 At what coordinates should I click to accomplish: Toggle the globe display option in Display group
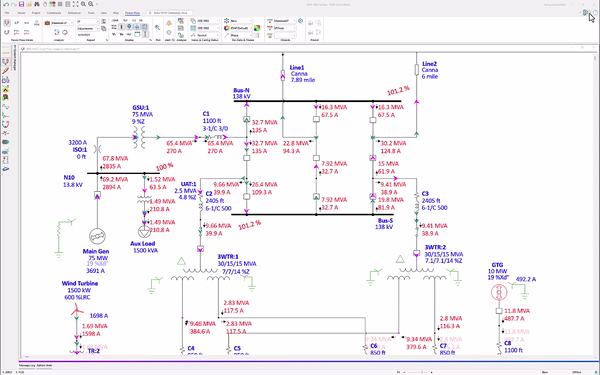(x=129, y=26)
